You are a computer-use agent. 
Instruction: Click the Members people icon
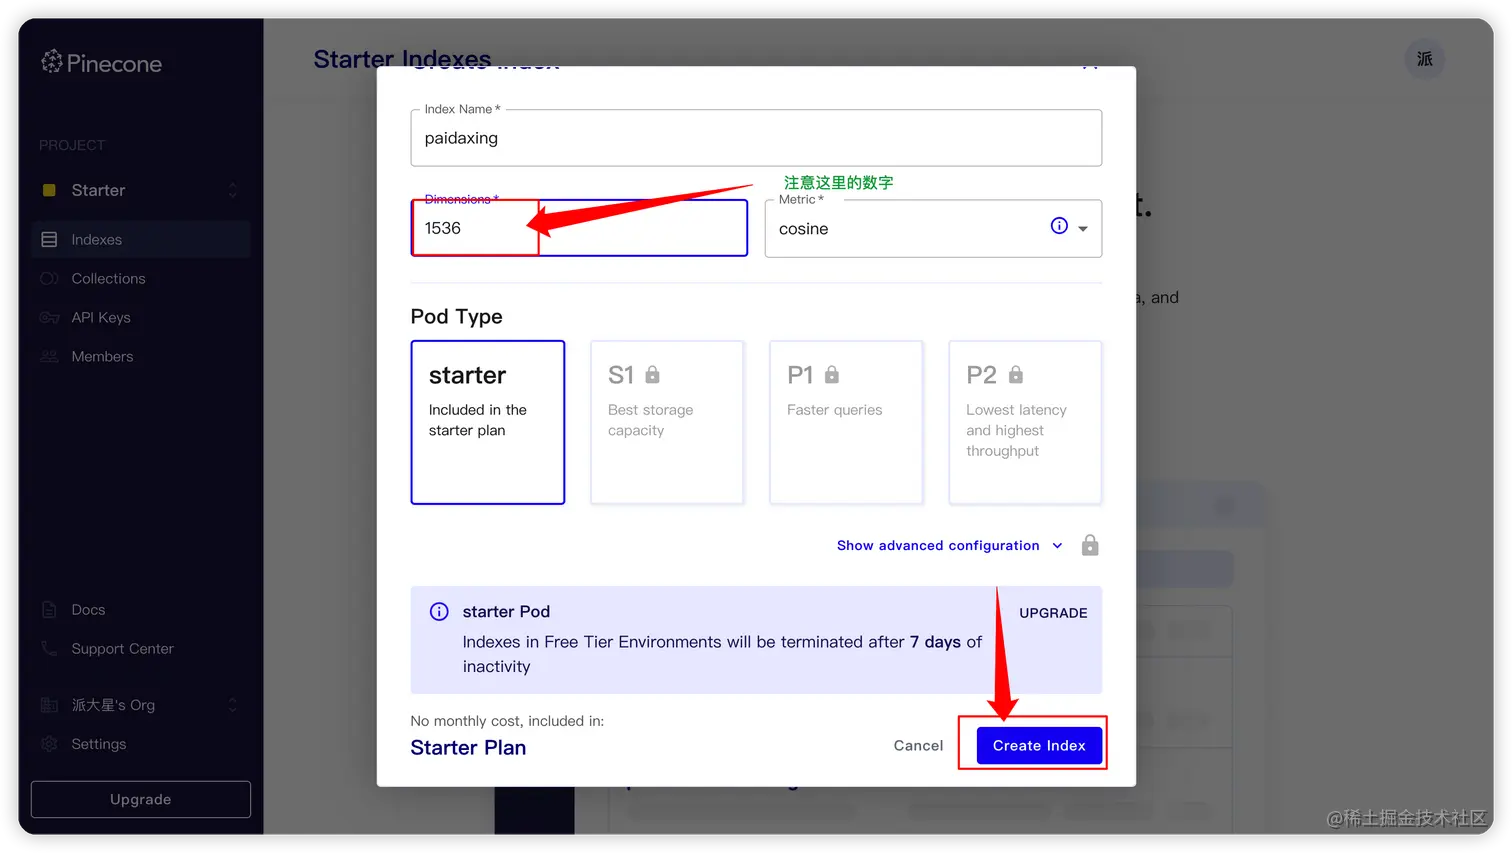(49, 357)
